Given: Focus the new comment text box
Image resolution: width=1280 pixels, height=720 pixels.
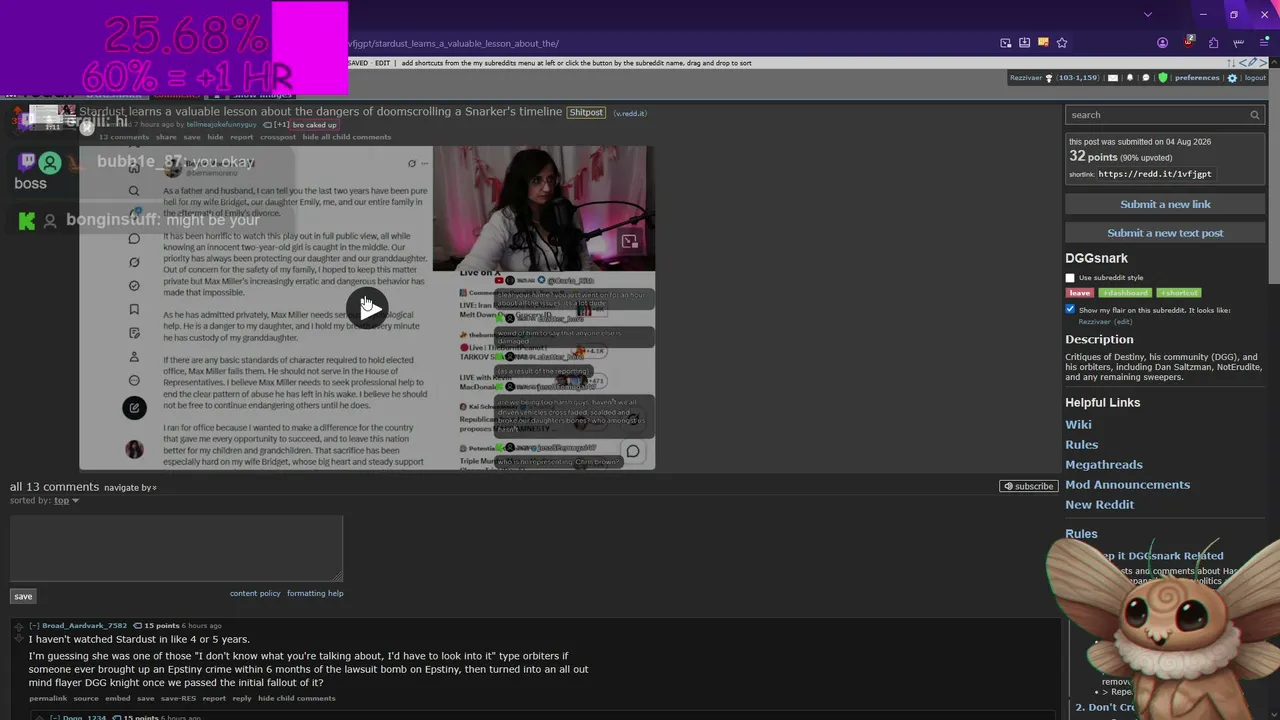Looking at the screenshot, I should point(176,548).
